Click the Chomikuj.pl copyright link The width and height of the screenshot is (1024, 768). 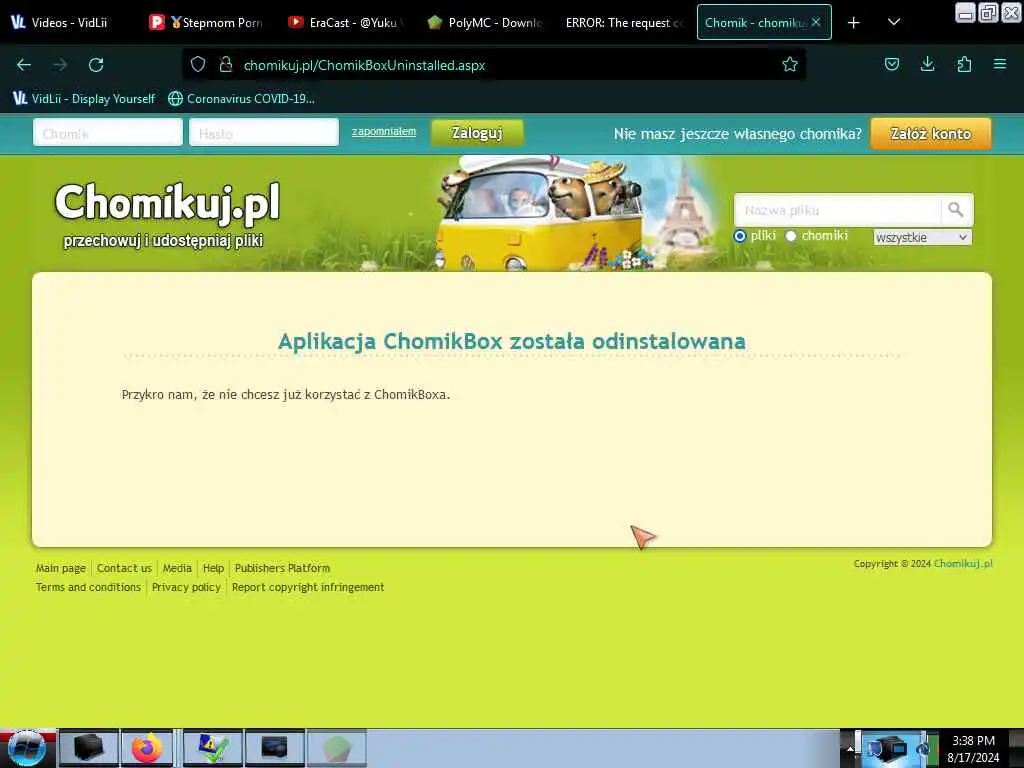[x=963, y=564]
